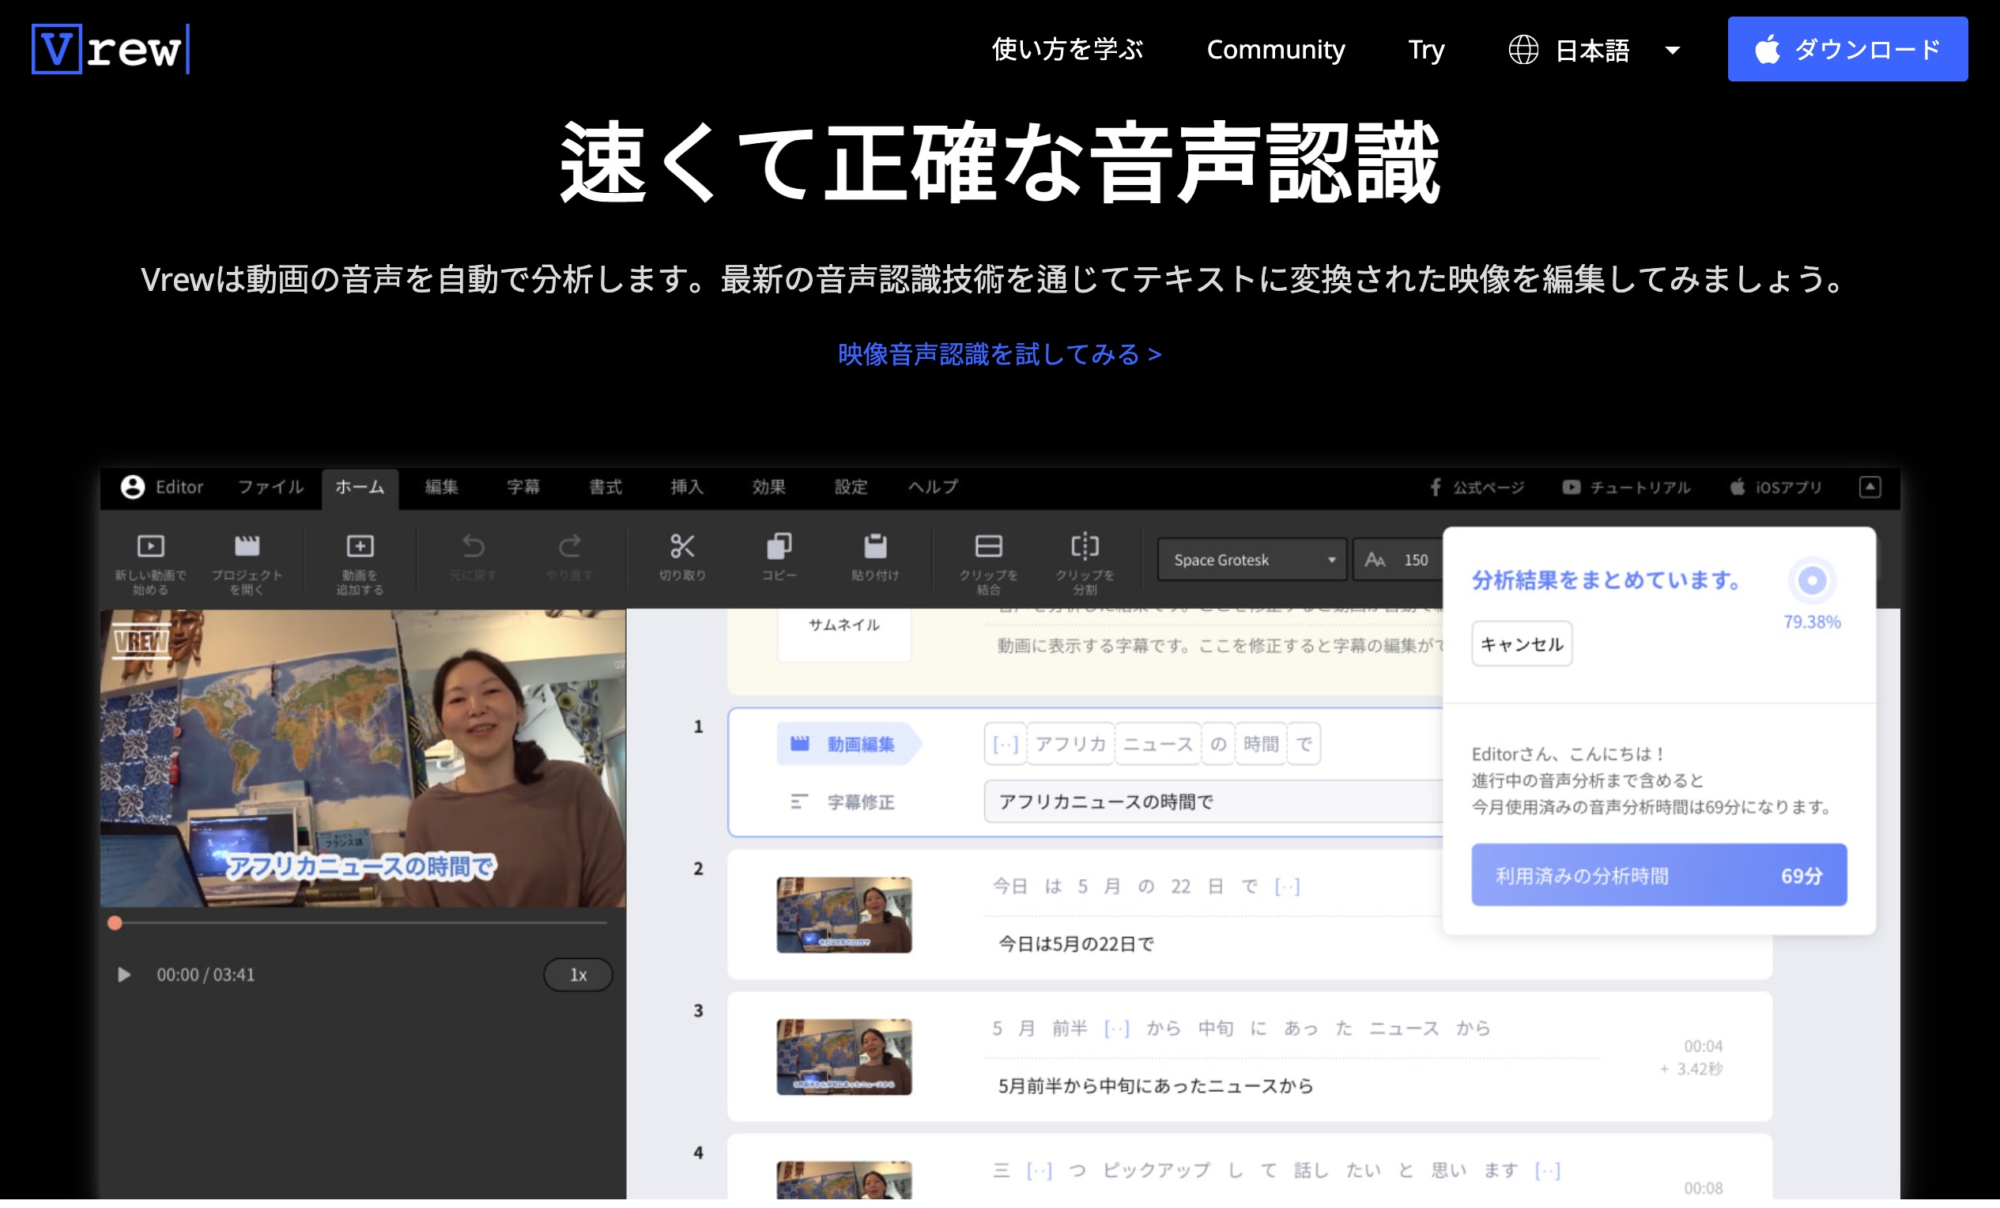
Task: Open the YouTube チュートリアル link
Action: point(1627,487)
